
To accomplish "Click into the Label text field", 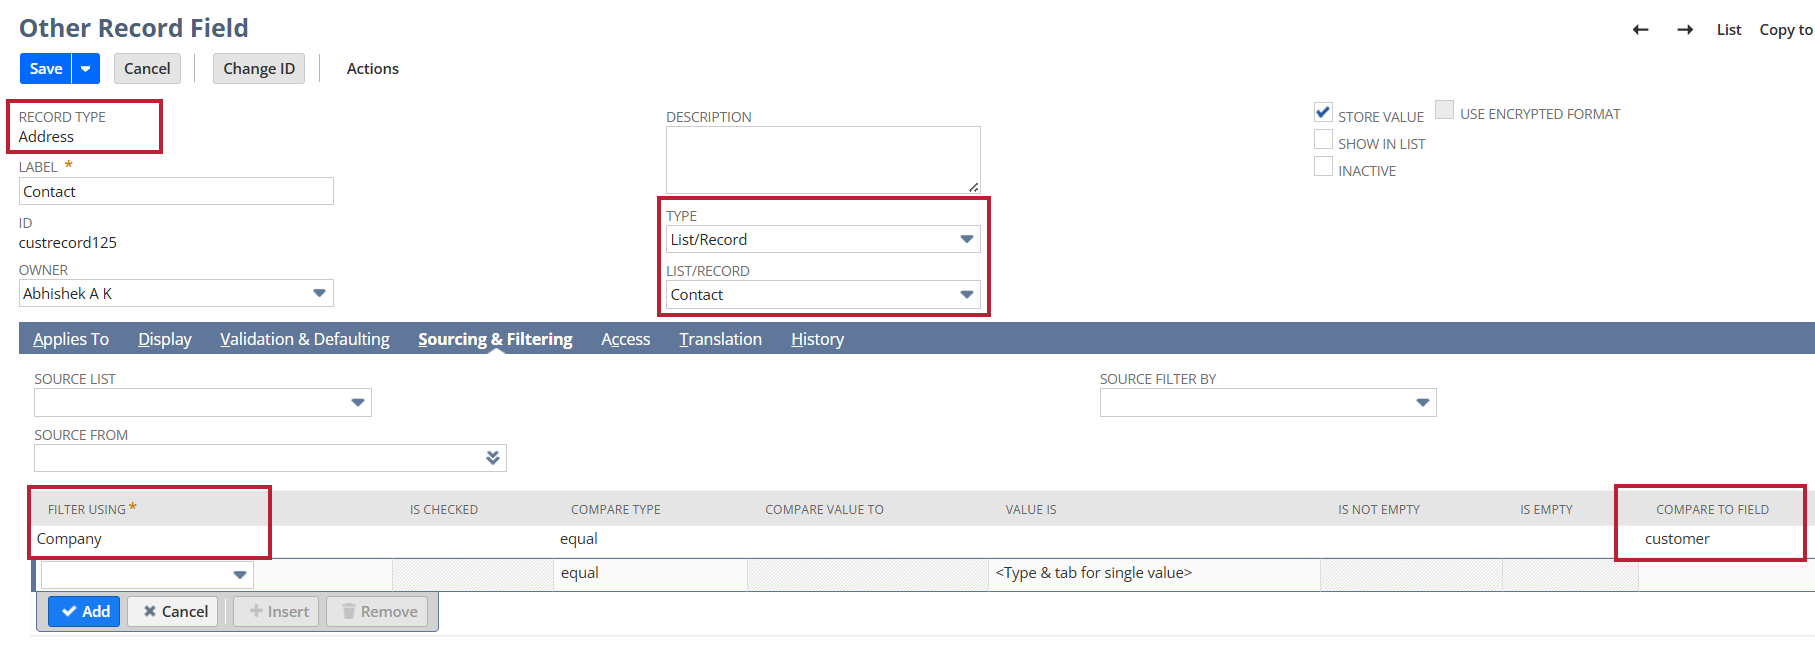I will pos(176,192).
